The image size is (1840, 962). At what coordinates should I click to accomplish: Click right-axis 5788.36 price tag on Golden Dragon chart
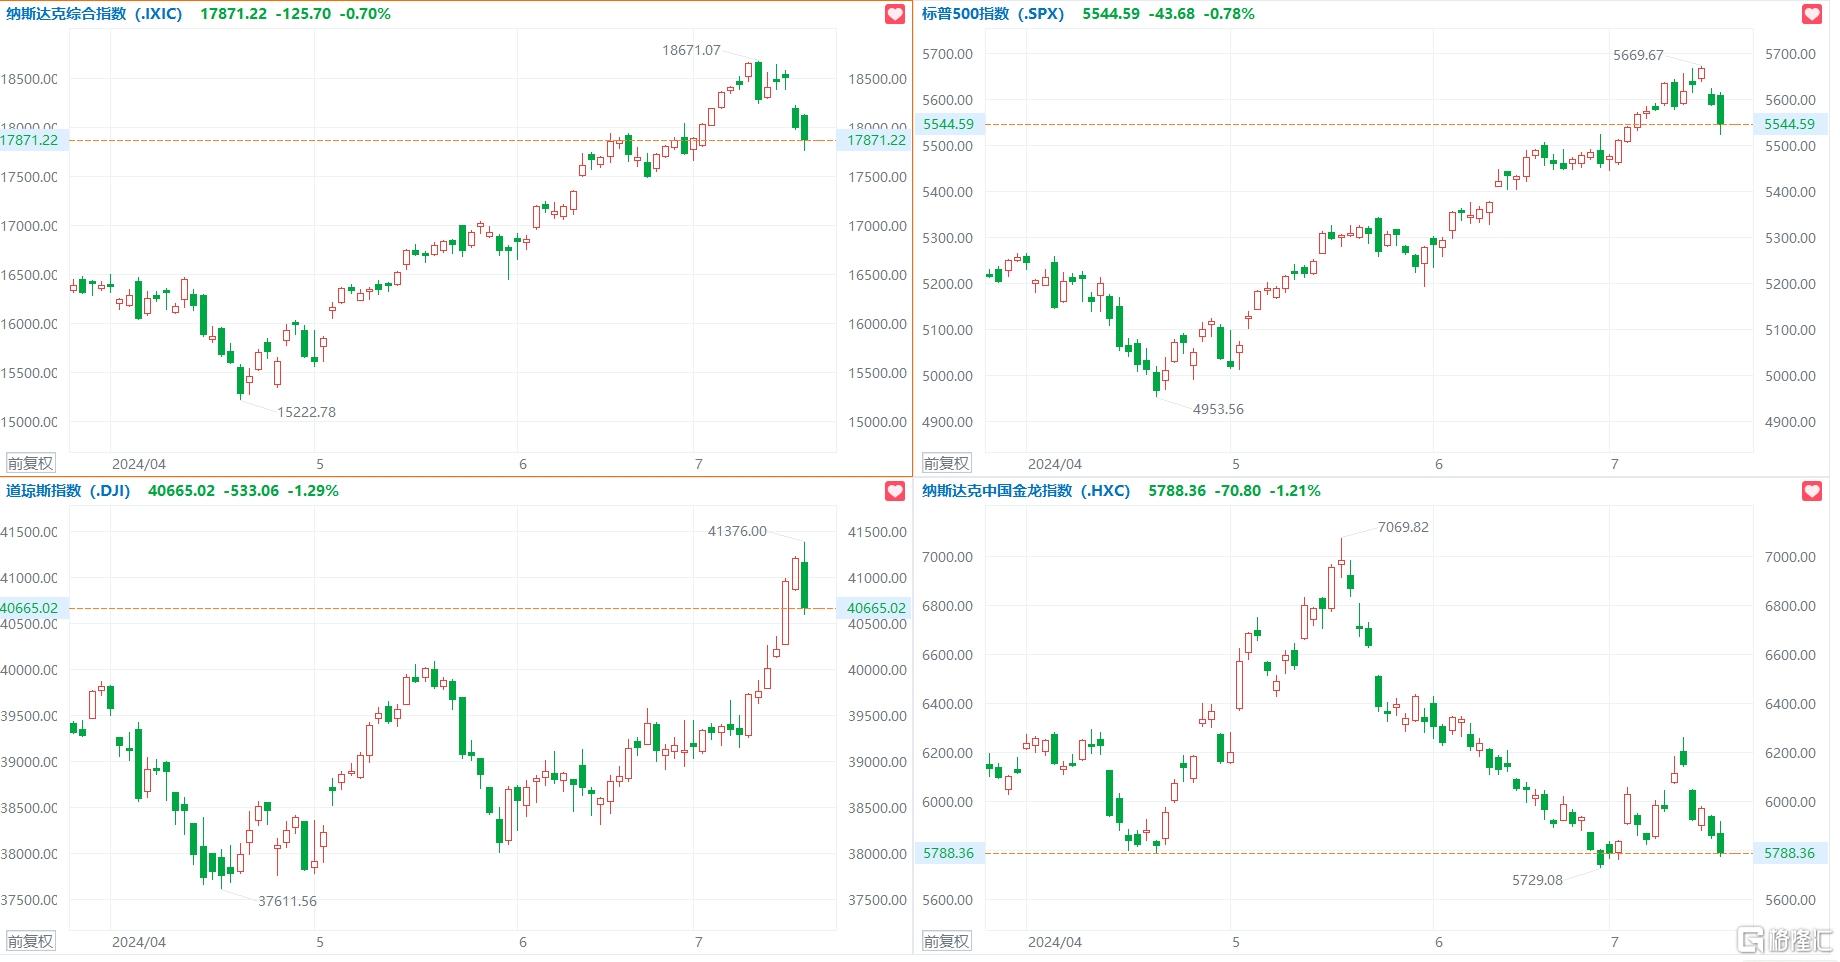(1791, 853)
